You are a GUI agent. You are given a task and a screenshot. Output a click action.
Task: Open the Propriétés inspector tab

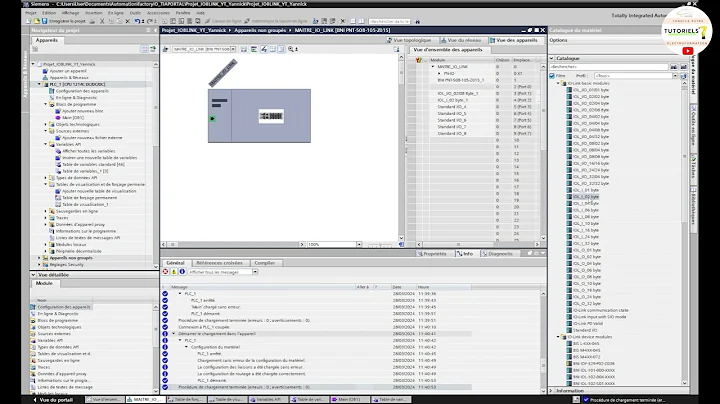click(x=431, y=254)
